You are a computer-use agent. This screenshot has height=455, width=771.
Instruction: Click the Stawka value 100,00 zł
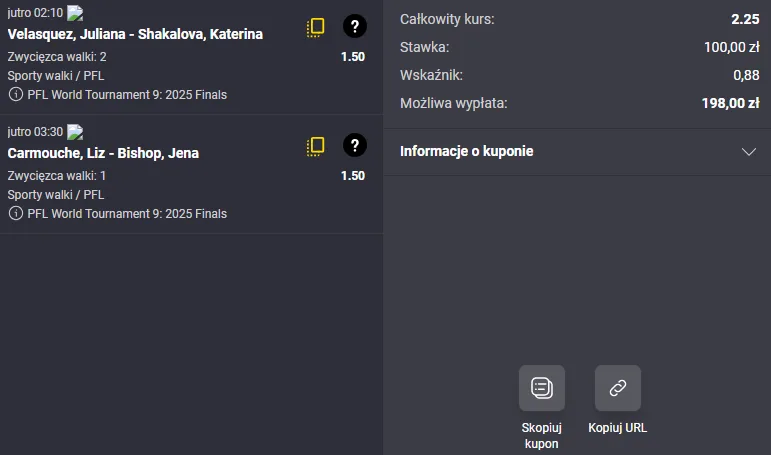pyautogui.click(x=732, y=47)
